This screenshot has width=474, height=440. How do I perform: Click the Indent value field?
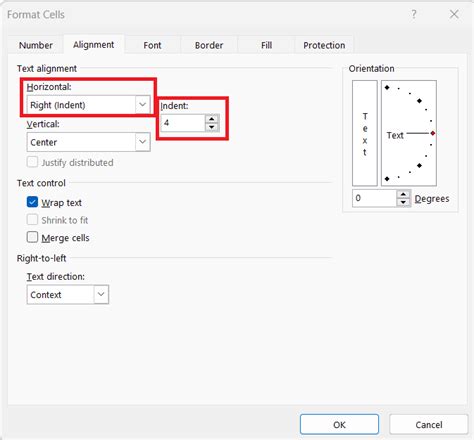182,123
